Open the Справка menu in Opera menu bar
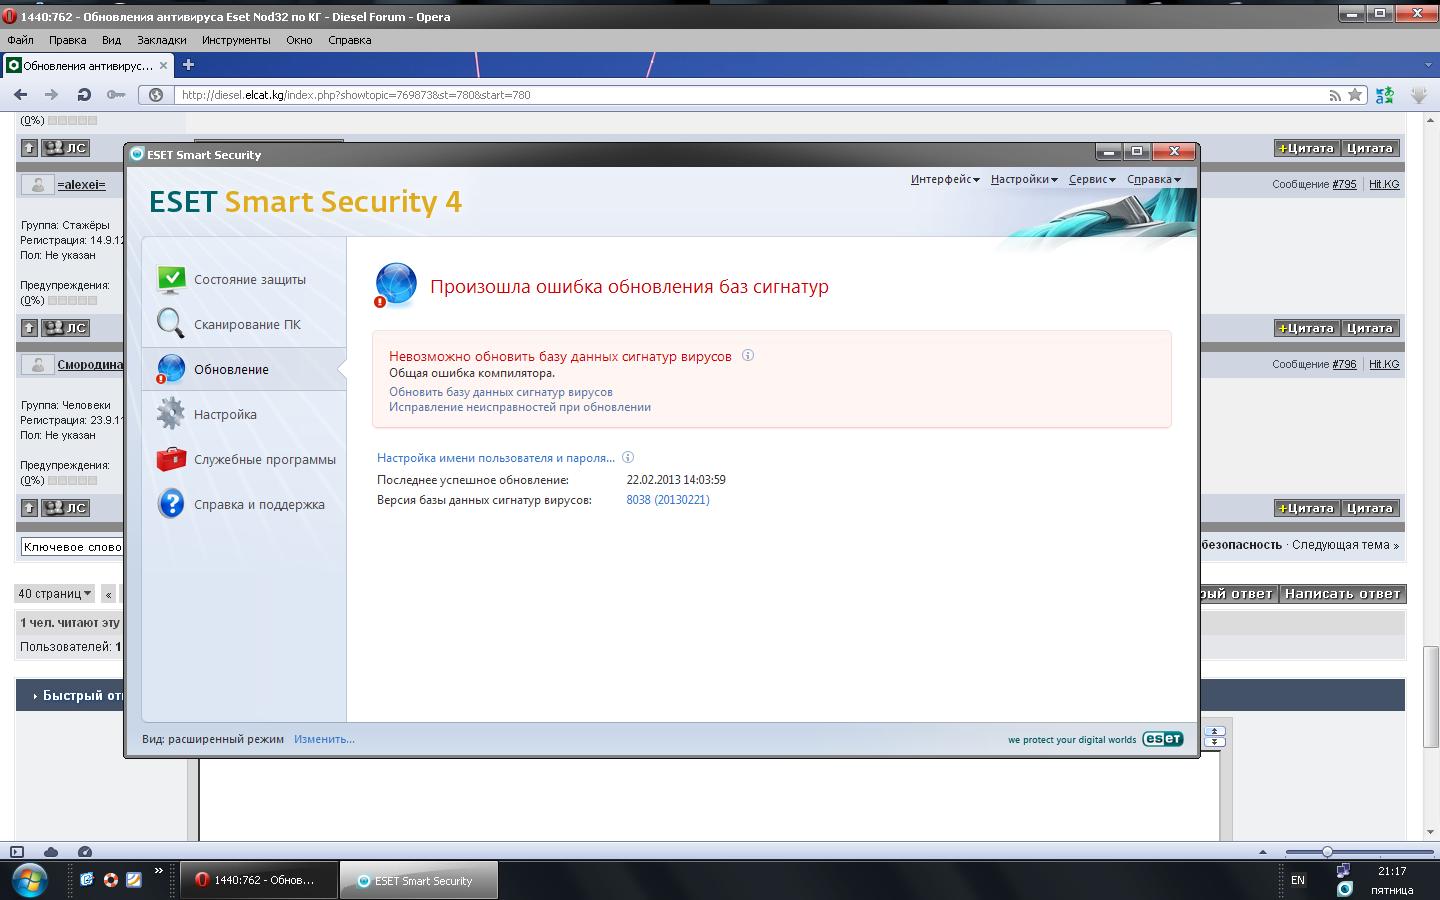Image resolution: width=1440 pixels, height=900 pixels. point(349,40)
